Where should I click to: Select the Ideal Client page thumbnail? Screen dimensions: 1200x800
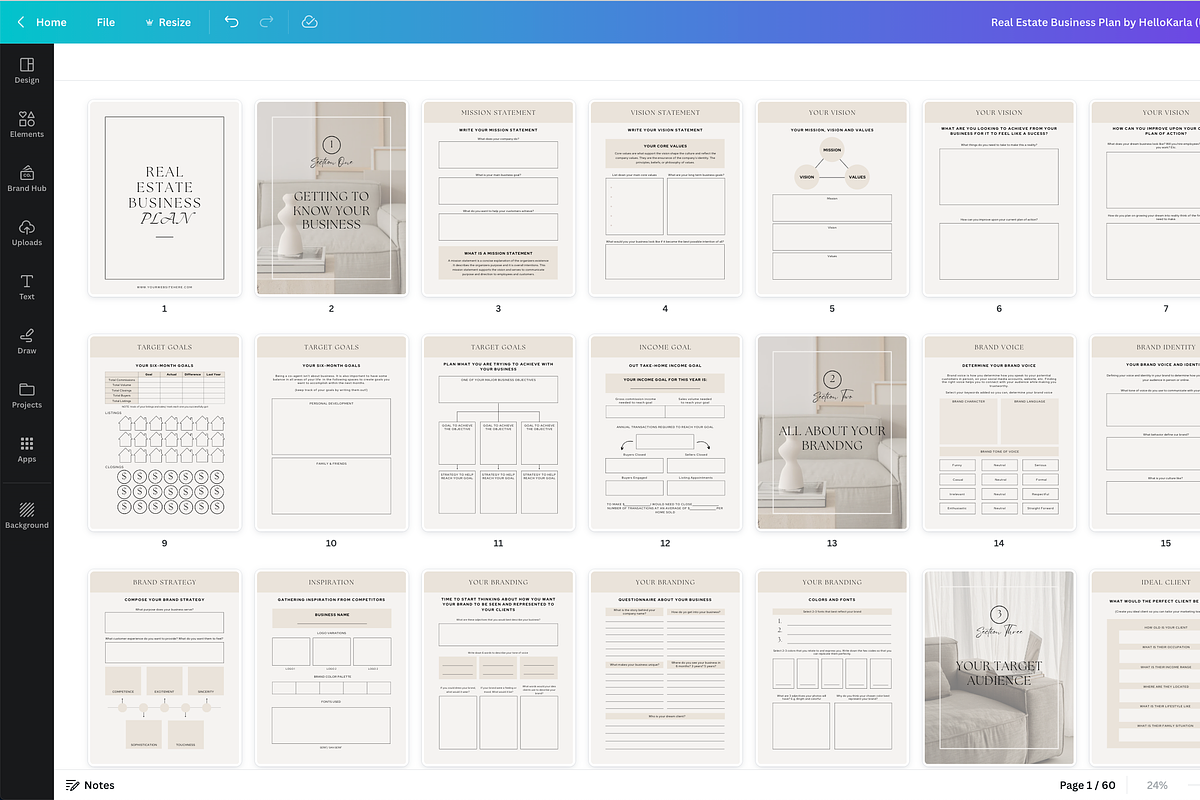(x=1145, y=668)
